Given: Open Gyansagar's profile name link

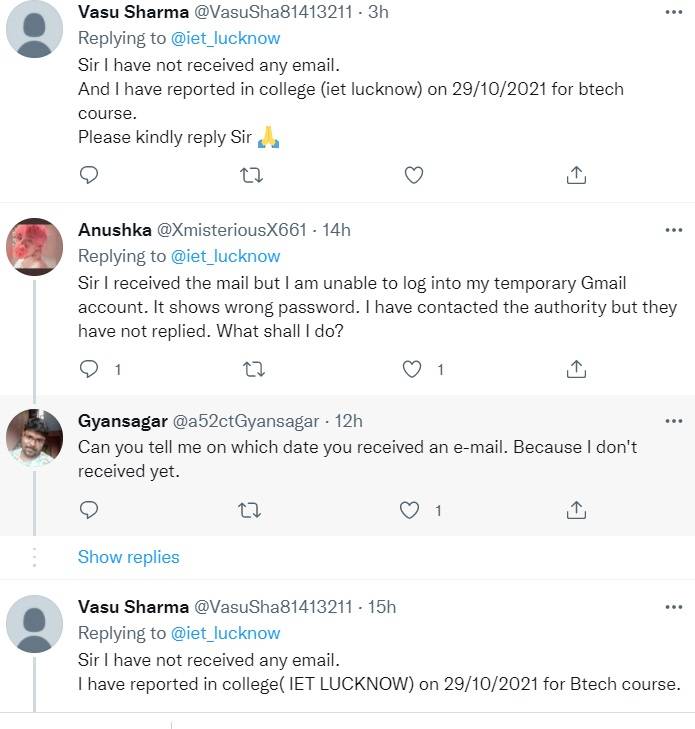Looking at the screenshot, I should [122, 421].
